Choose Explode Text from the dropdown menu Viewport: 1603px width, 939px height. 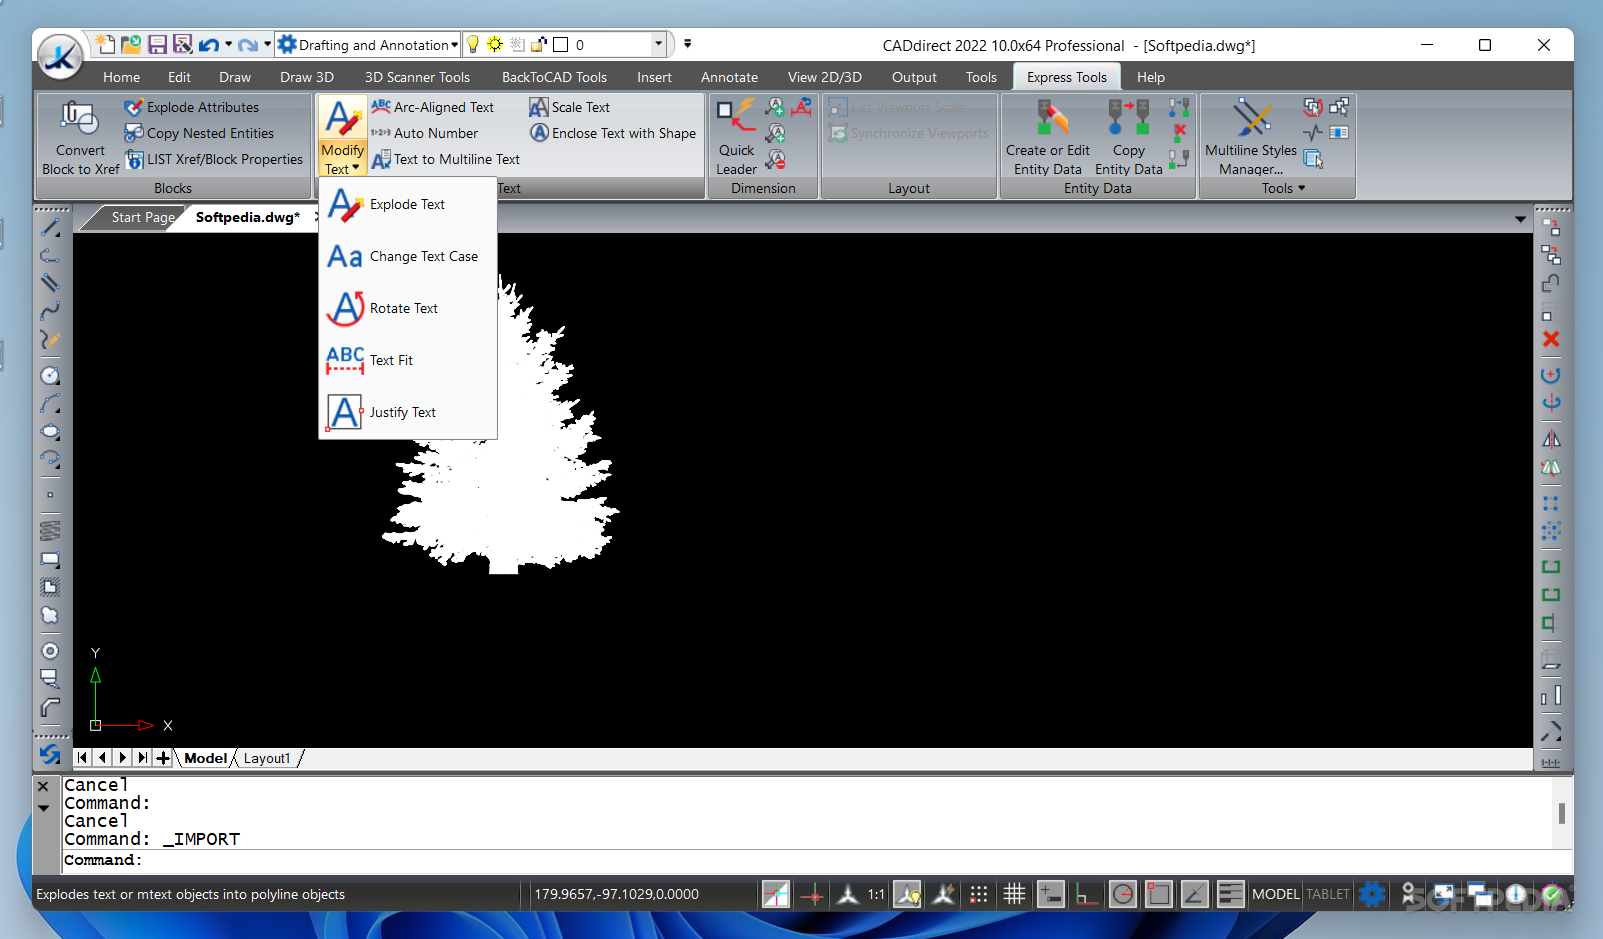tap(407, 204)
